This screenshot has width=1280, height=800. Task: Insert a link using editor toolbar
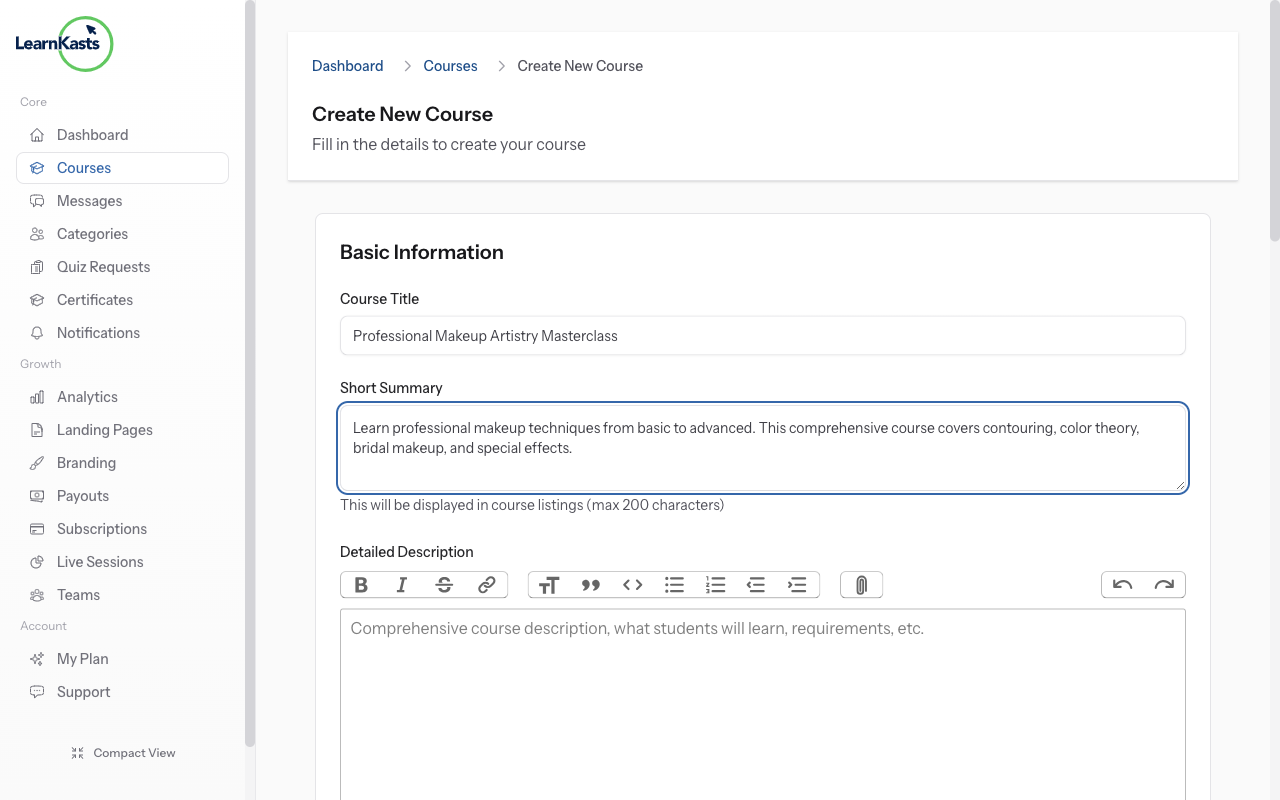tap(486, 585)
